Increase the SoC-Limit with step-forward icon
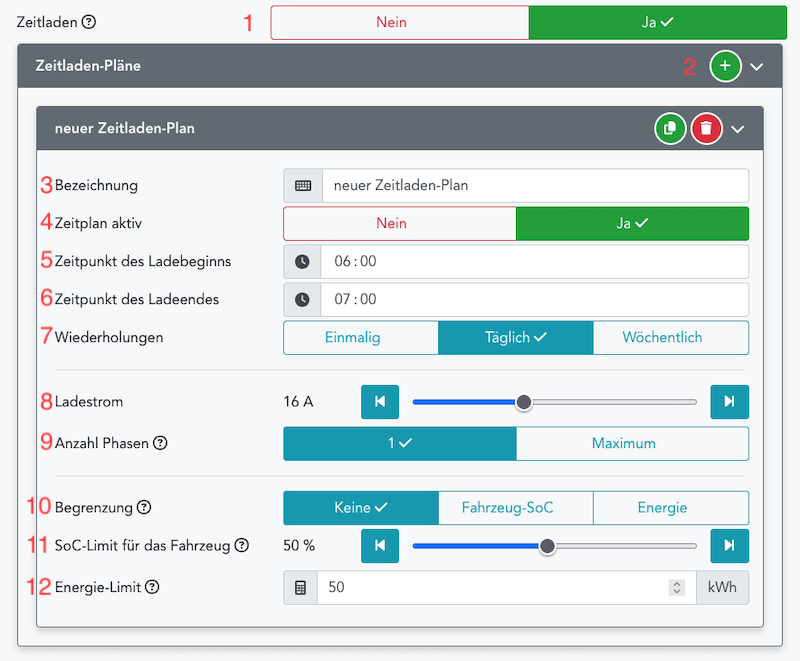 729,546
